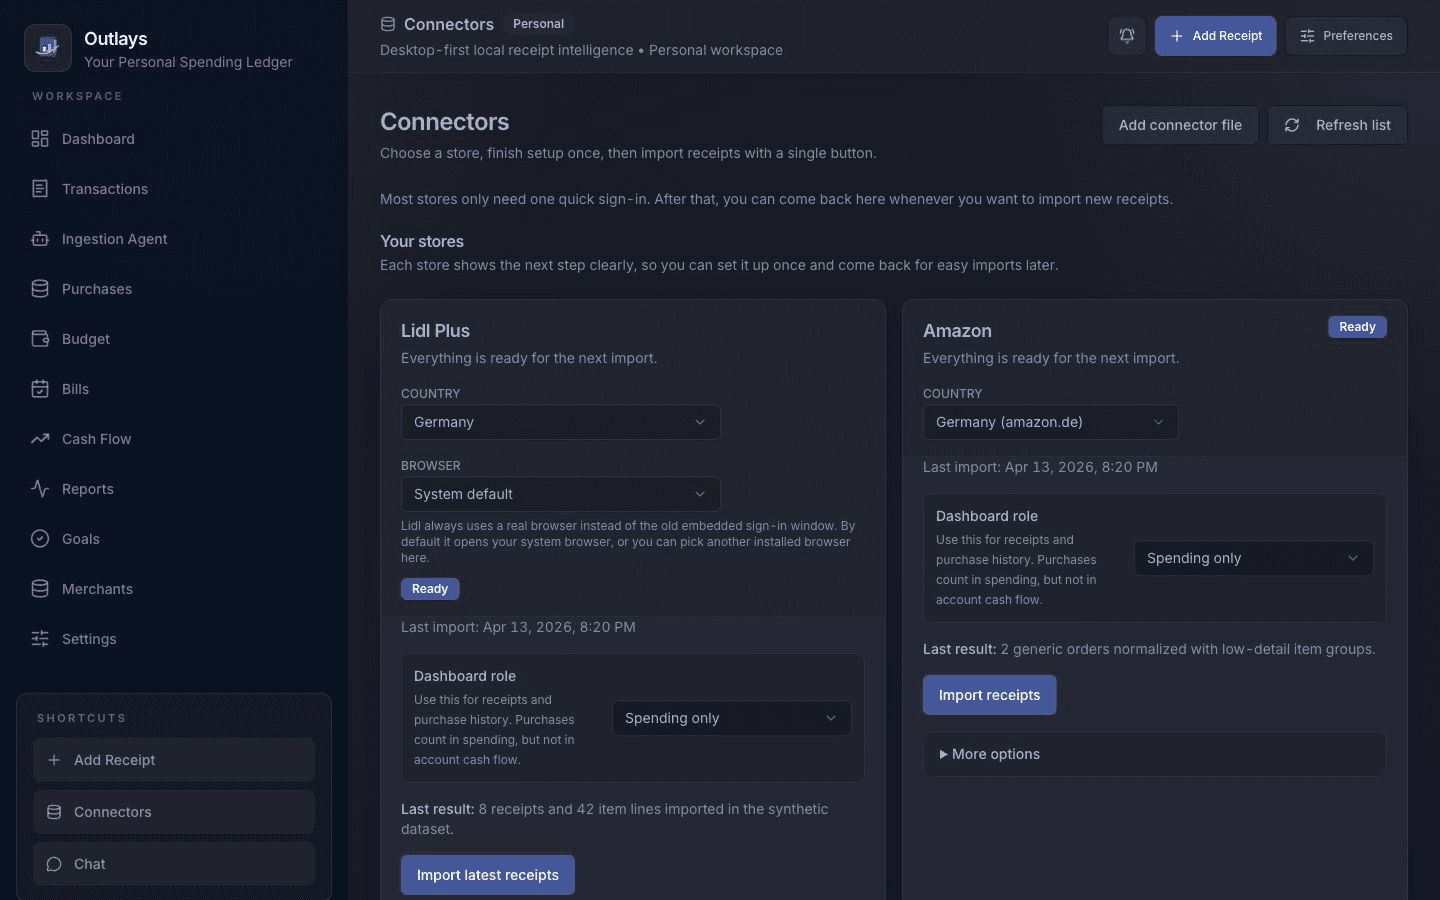Open Amazon Dashboard role Spending only dropdown
Screen dimensions: 1440x900
click(1253, 558)
